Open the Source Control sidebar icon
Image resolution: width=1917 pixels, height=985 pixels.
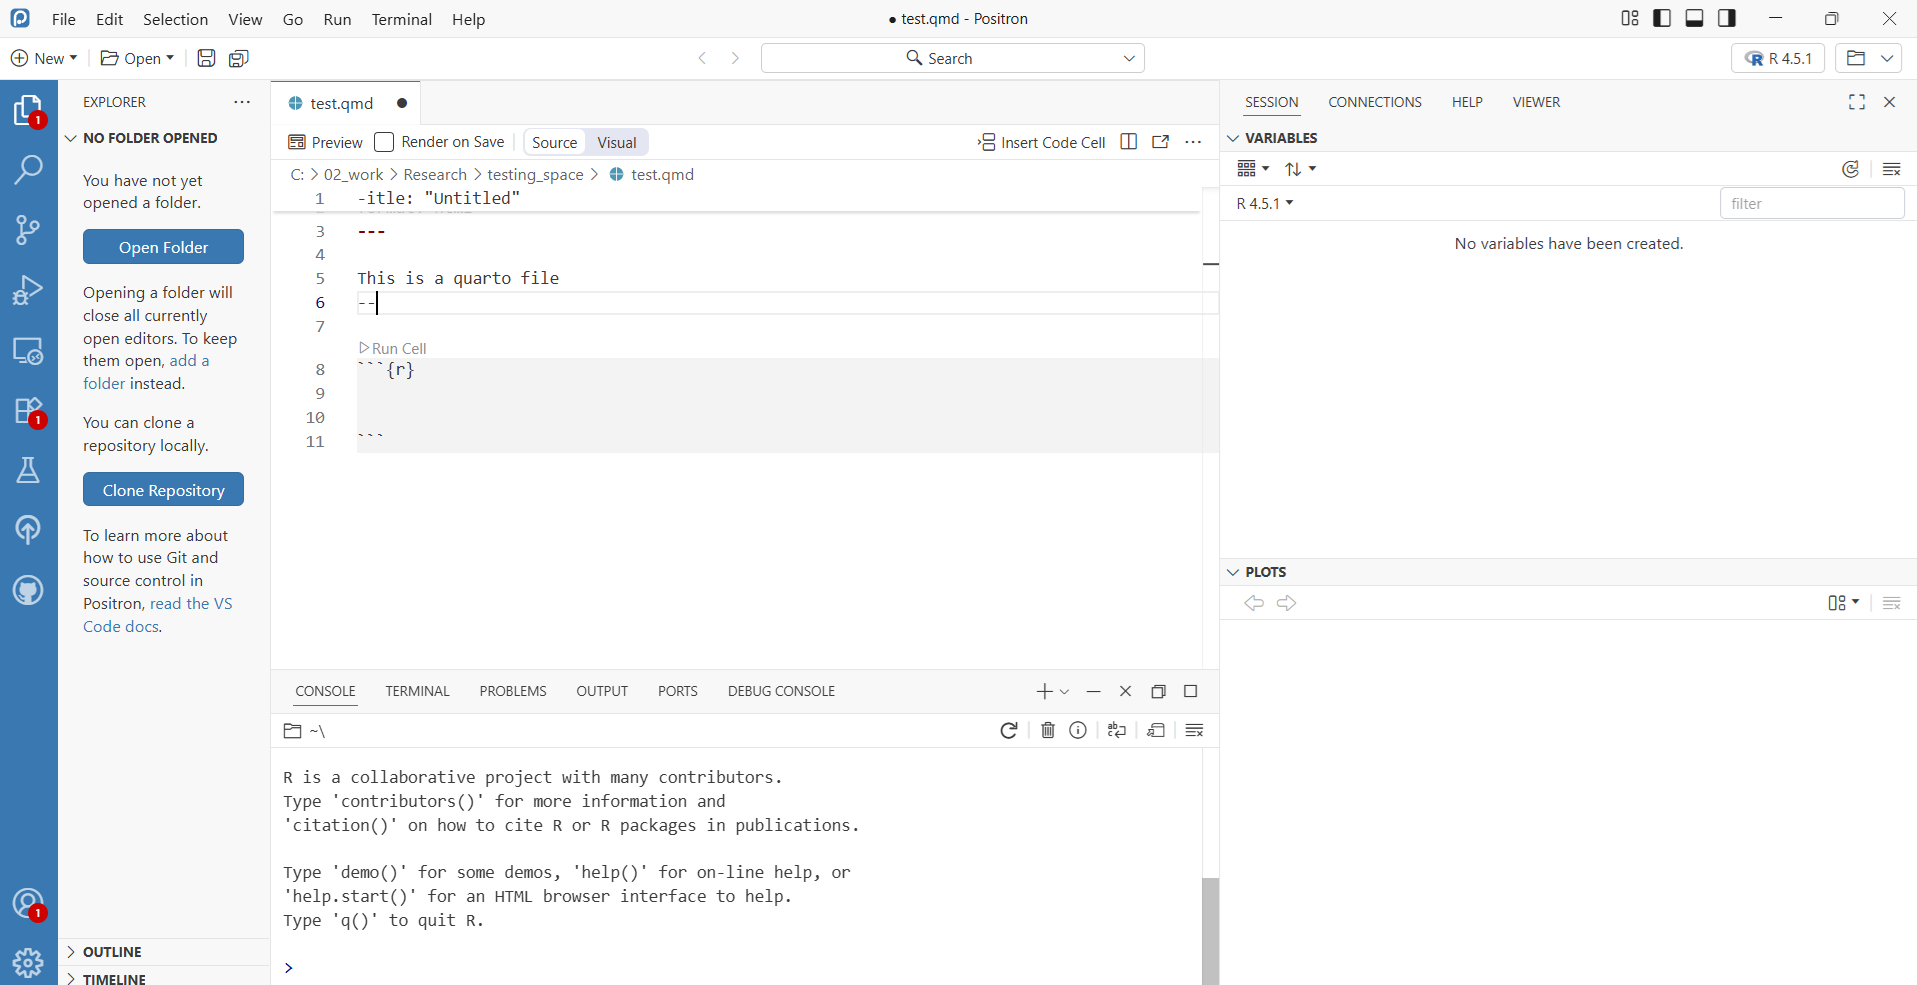click(28, 230)
